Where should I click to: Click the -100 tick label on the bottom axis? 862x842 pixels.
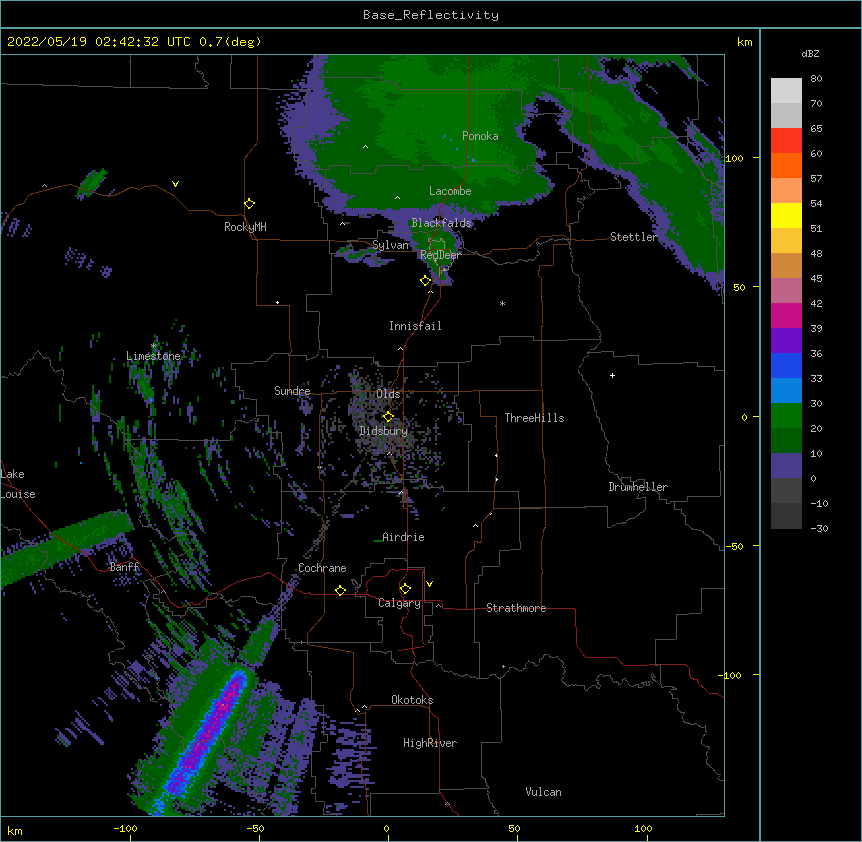[x=125, y=828]
